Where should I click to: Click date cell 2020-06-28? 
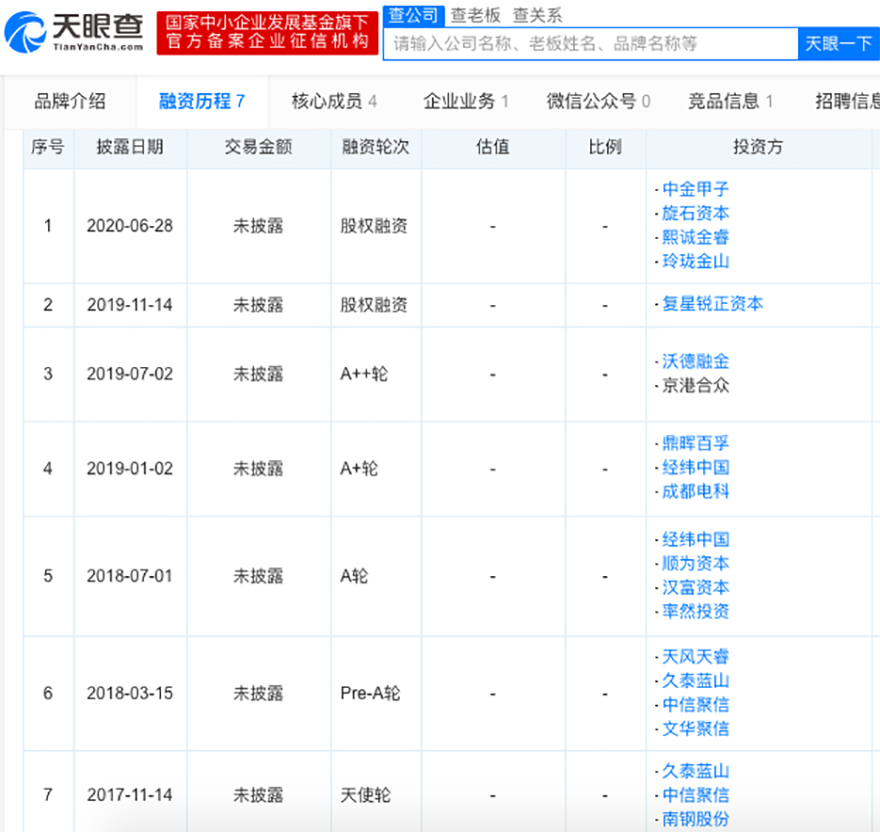[x=130, y=226]
